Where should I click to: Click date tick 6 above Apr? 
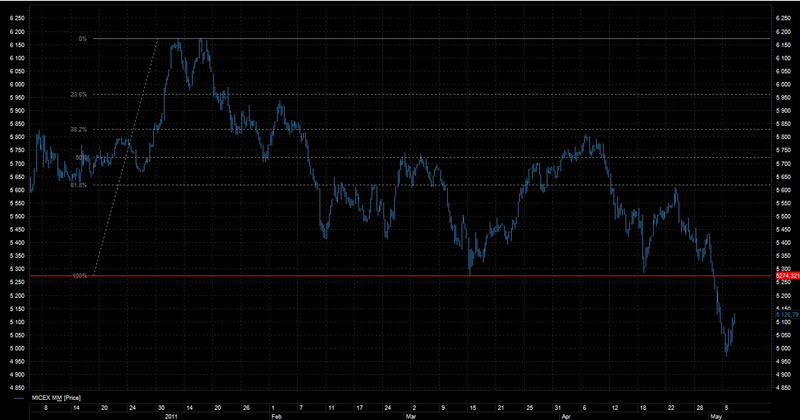[584, 408]
